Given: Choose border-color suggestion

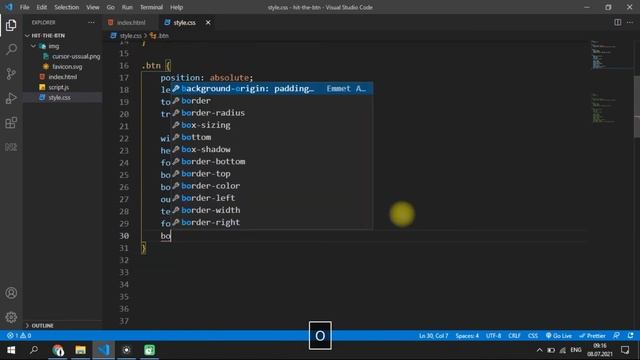Looking at the screenshot, I should coord(271,186).
